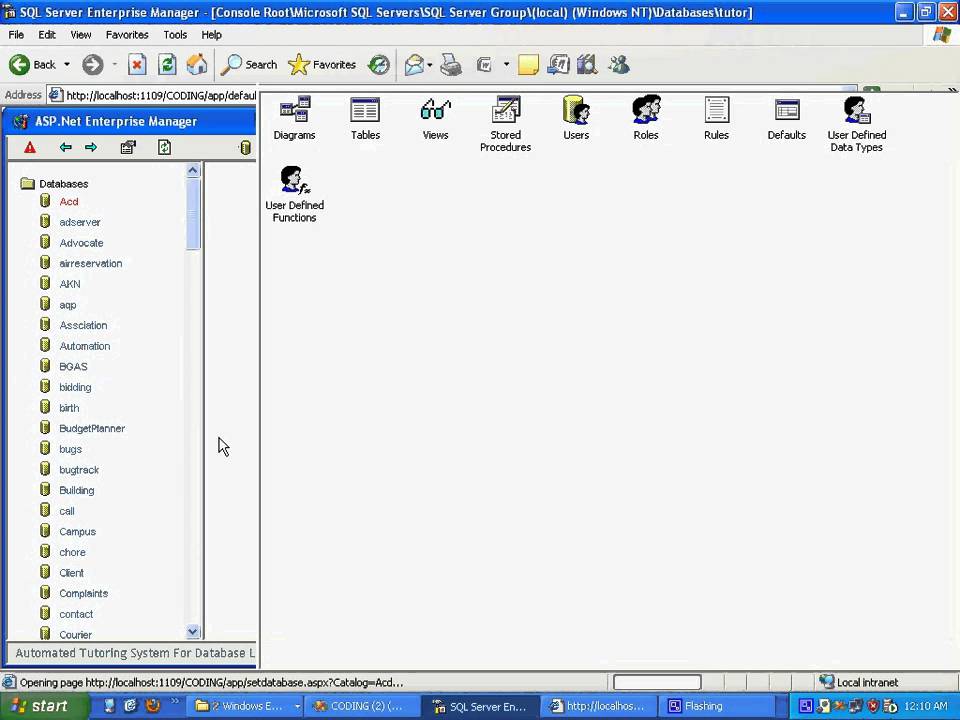Select the Automation database
This screenshot has width=960, height=720.
[84, 346]
